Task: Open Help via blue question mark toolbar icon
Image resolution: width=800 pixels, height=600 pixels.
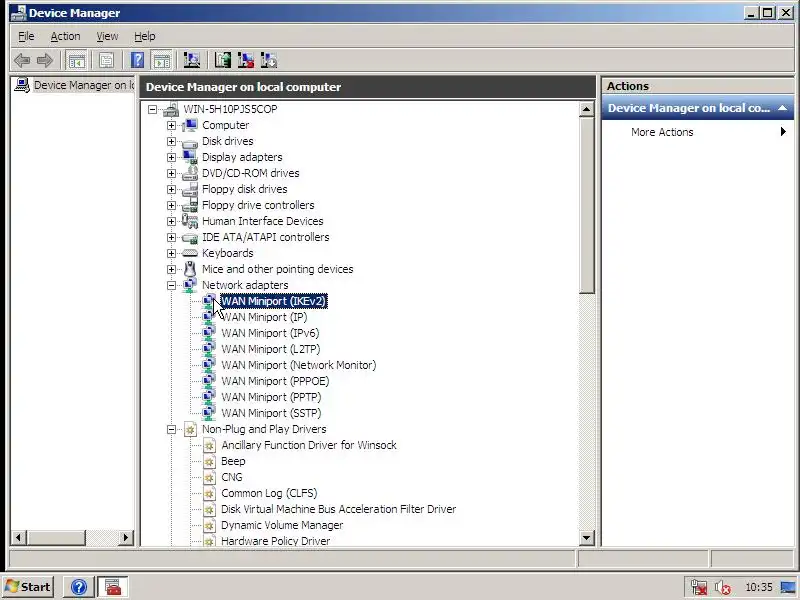Action: tap(137, 61)
